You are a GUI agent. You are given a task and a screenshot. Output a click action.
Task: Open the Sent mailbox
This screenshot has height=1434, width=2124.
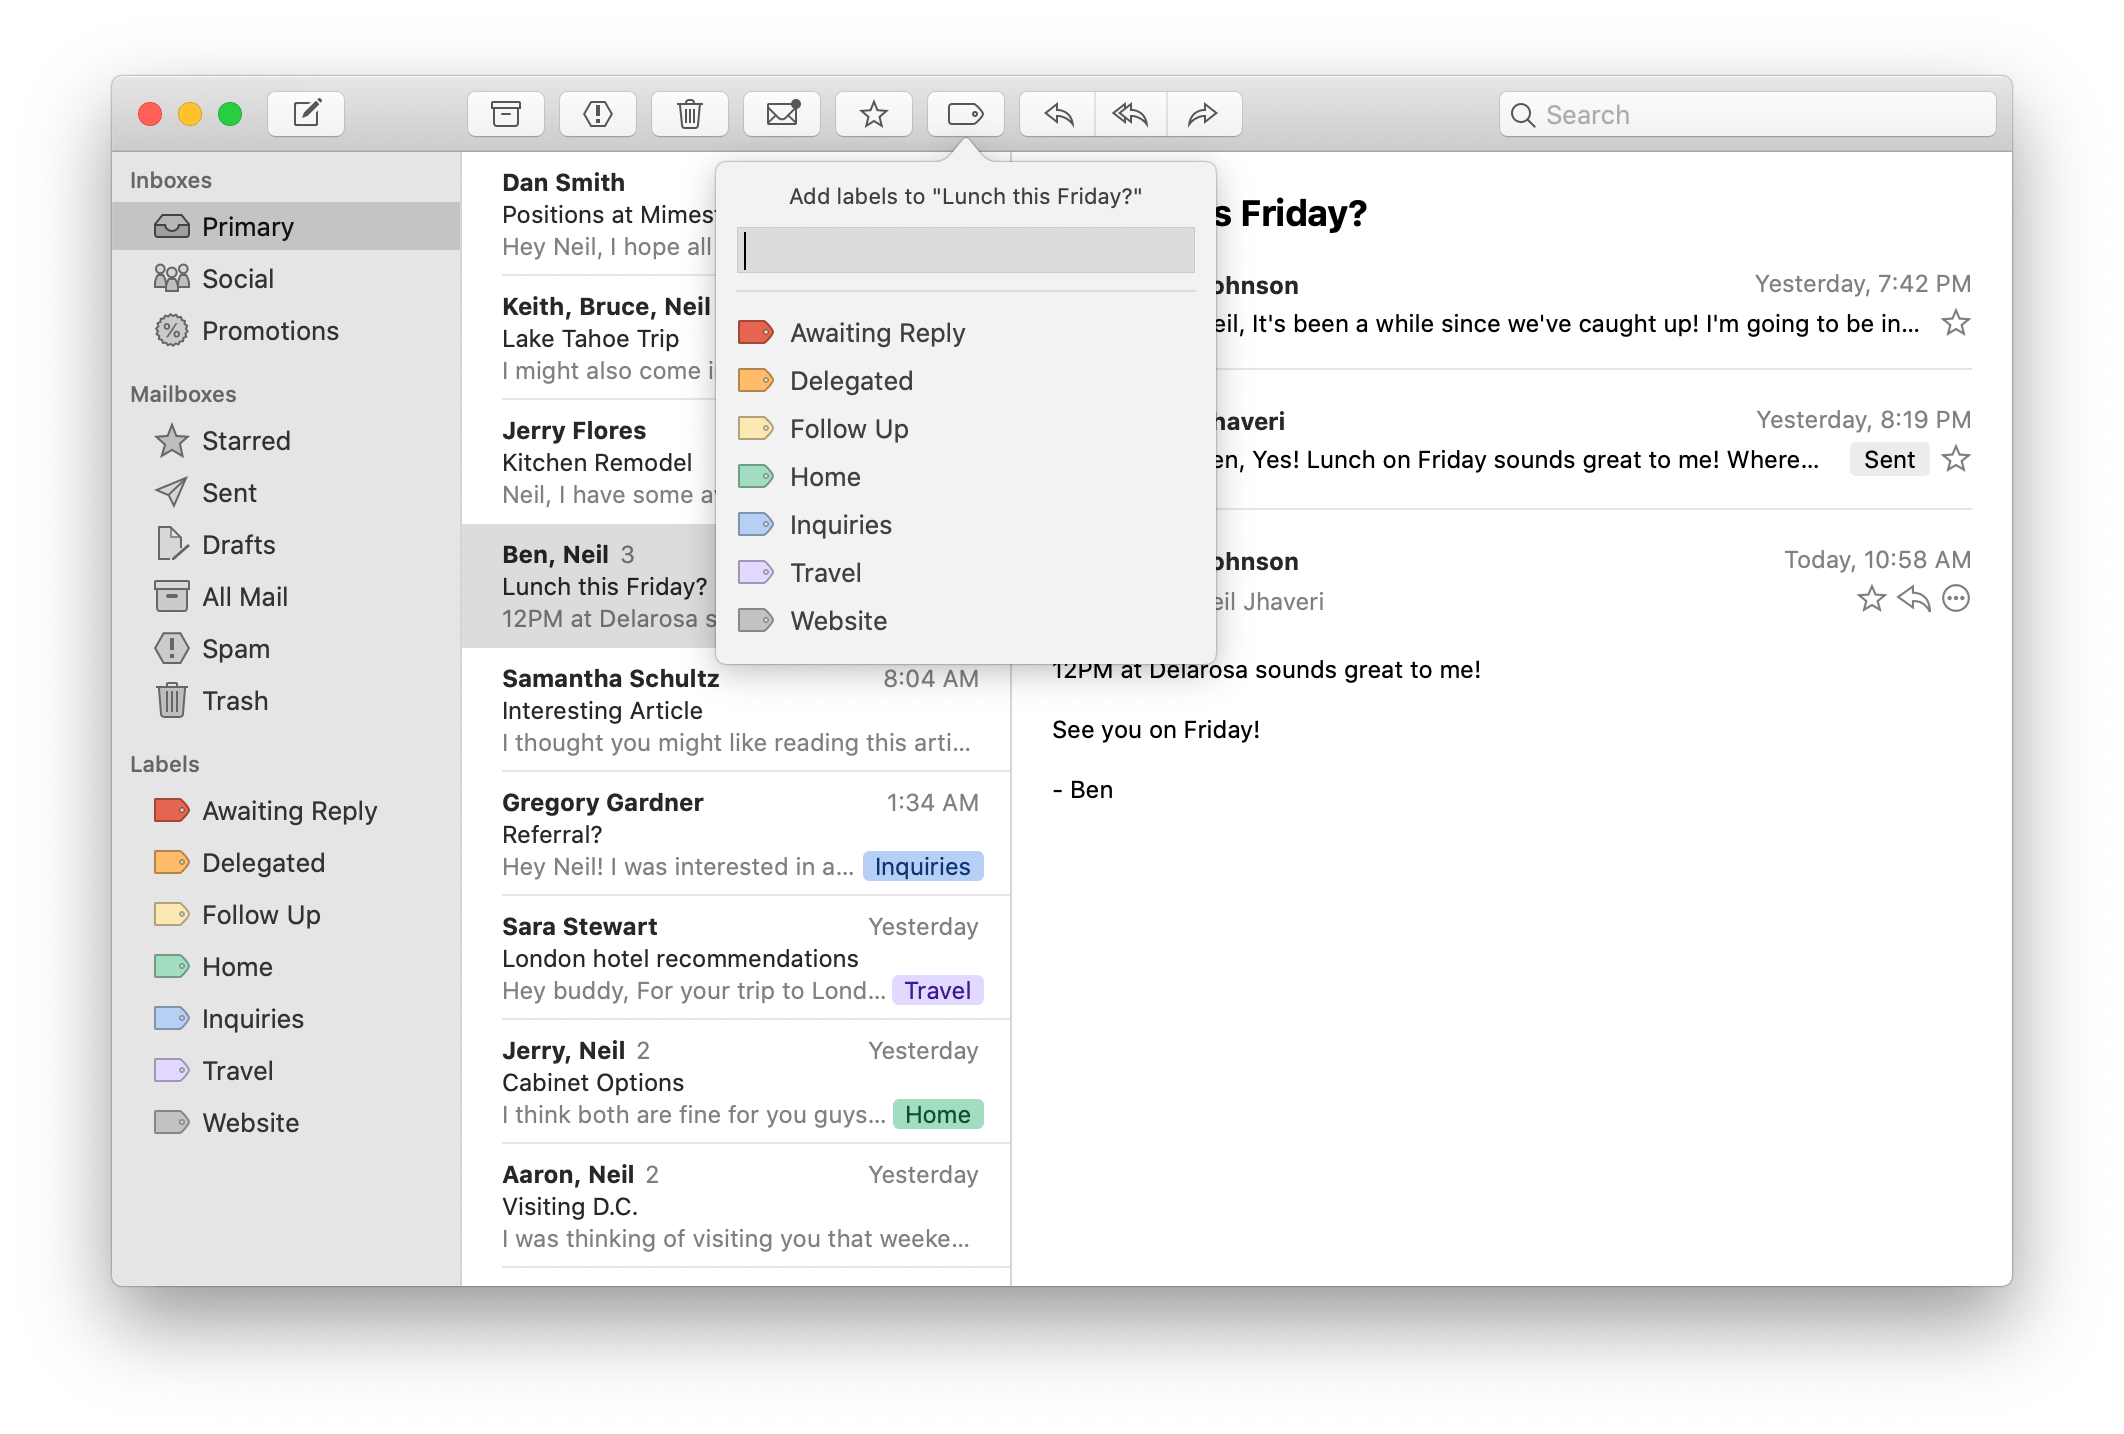click(286, 493)
